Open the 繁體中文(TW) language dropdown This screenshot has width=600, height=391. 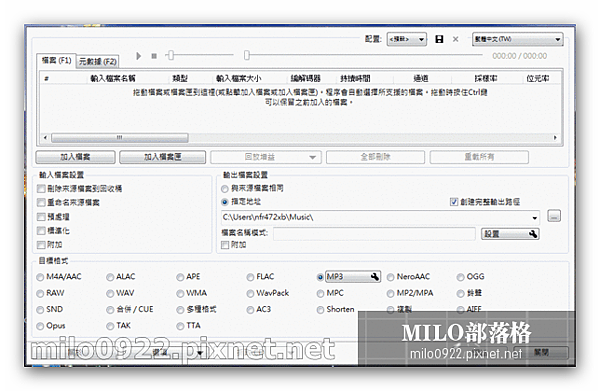(517, 39)
